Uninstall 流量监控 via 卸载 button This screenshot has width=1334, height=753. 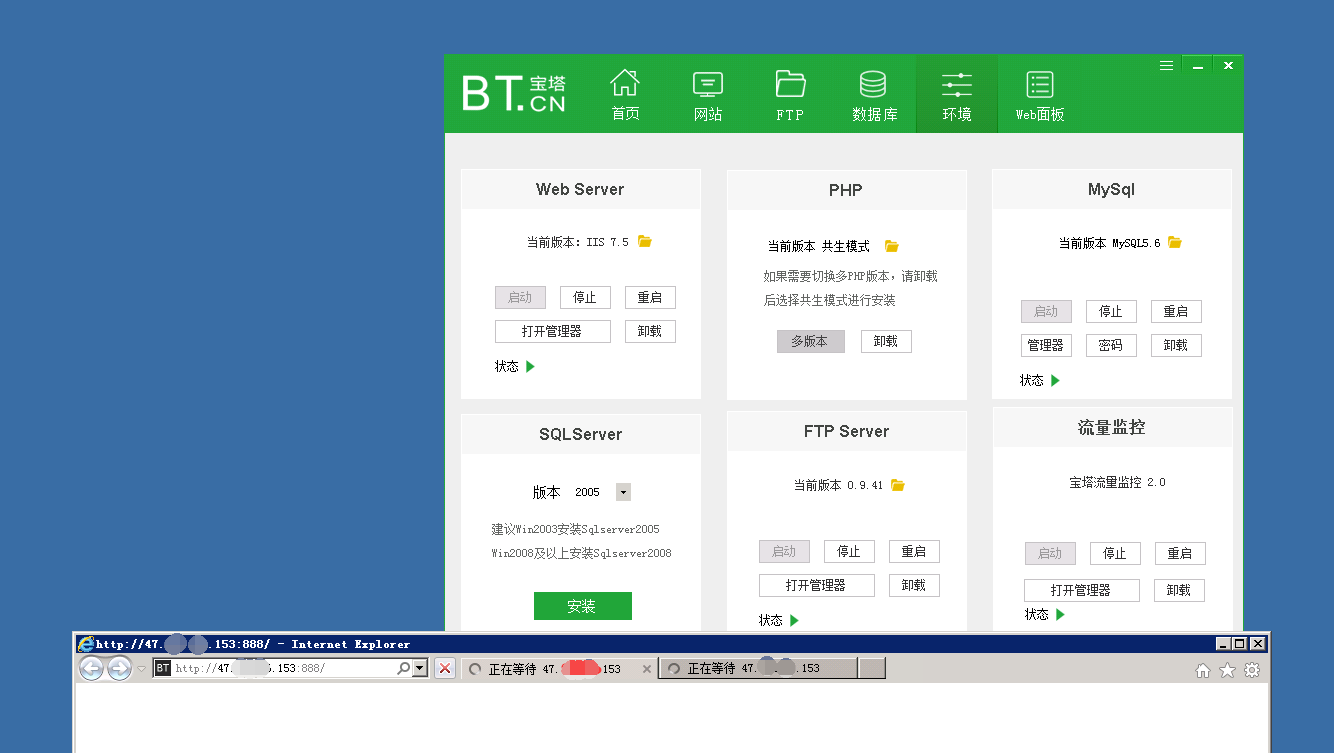(x=1179, y=590)
